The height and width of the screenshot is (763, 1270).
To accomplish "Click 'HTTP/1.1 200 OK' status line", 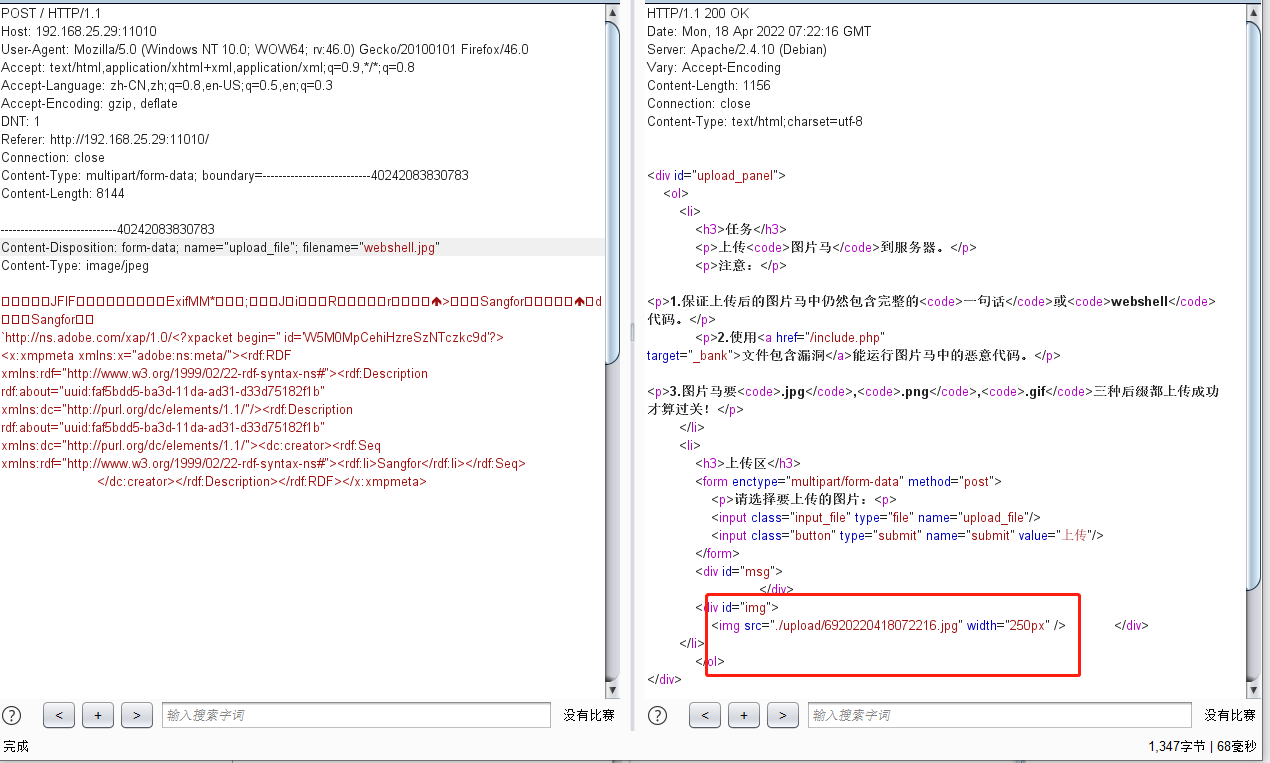I will click(x=697, y=13).
